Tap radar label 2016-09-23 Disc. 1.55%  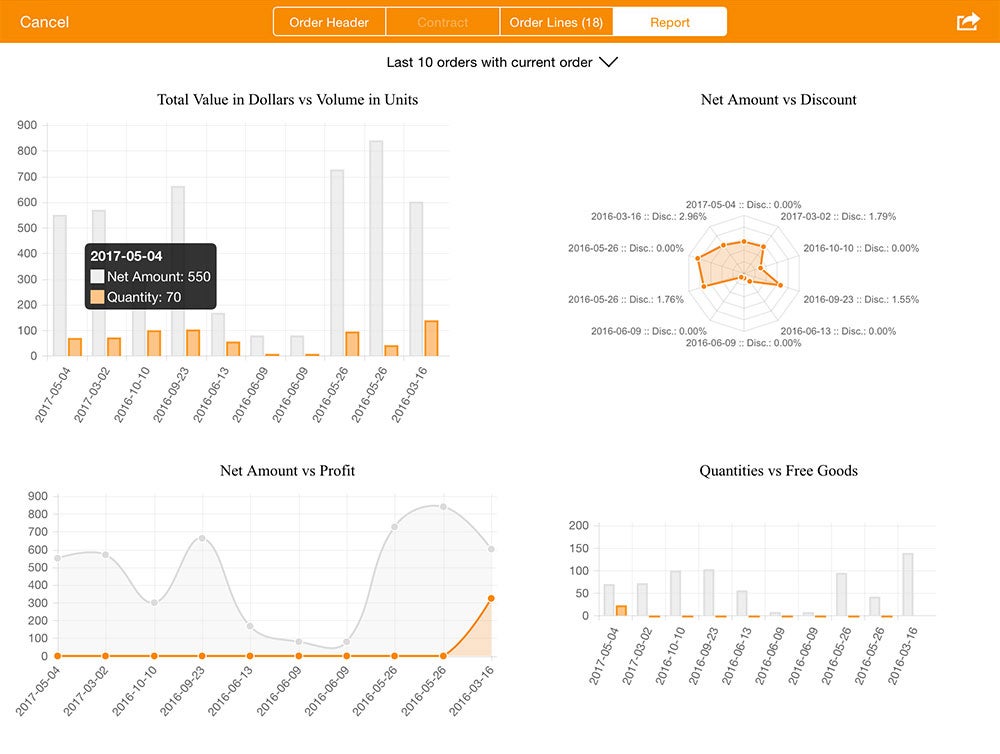[x=861, y=299]
